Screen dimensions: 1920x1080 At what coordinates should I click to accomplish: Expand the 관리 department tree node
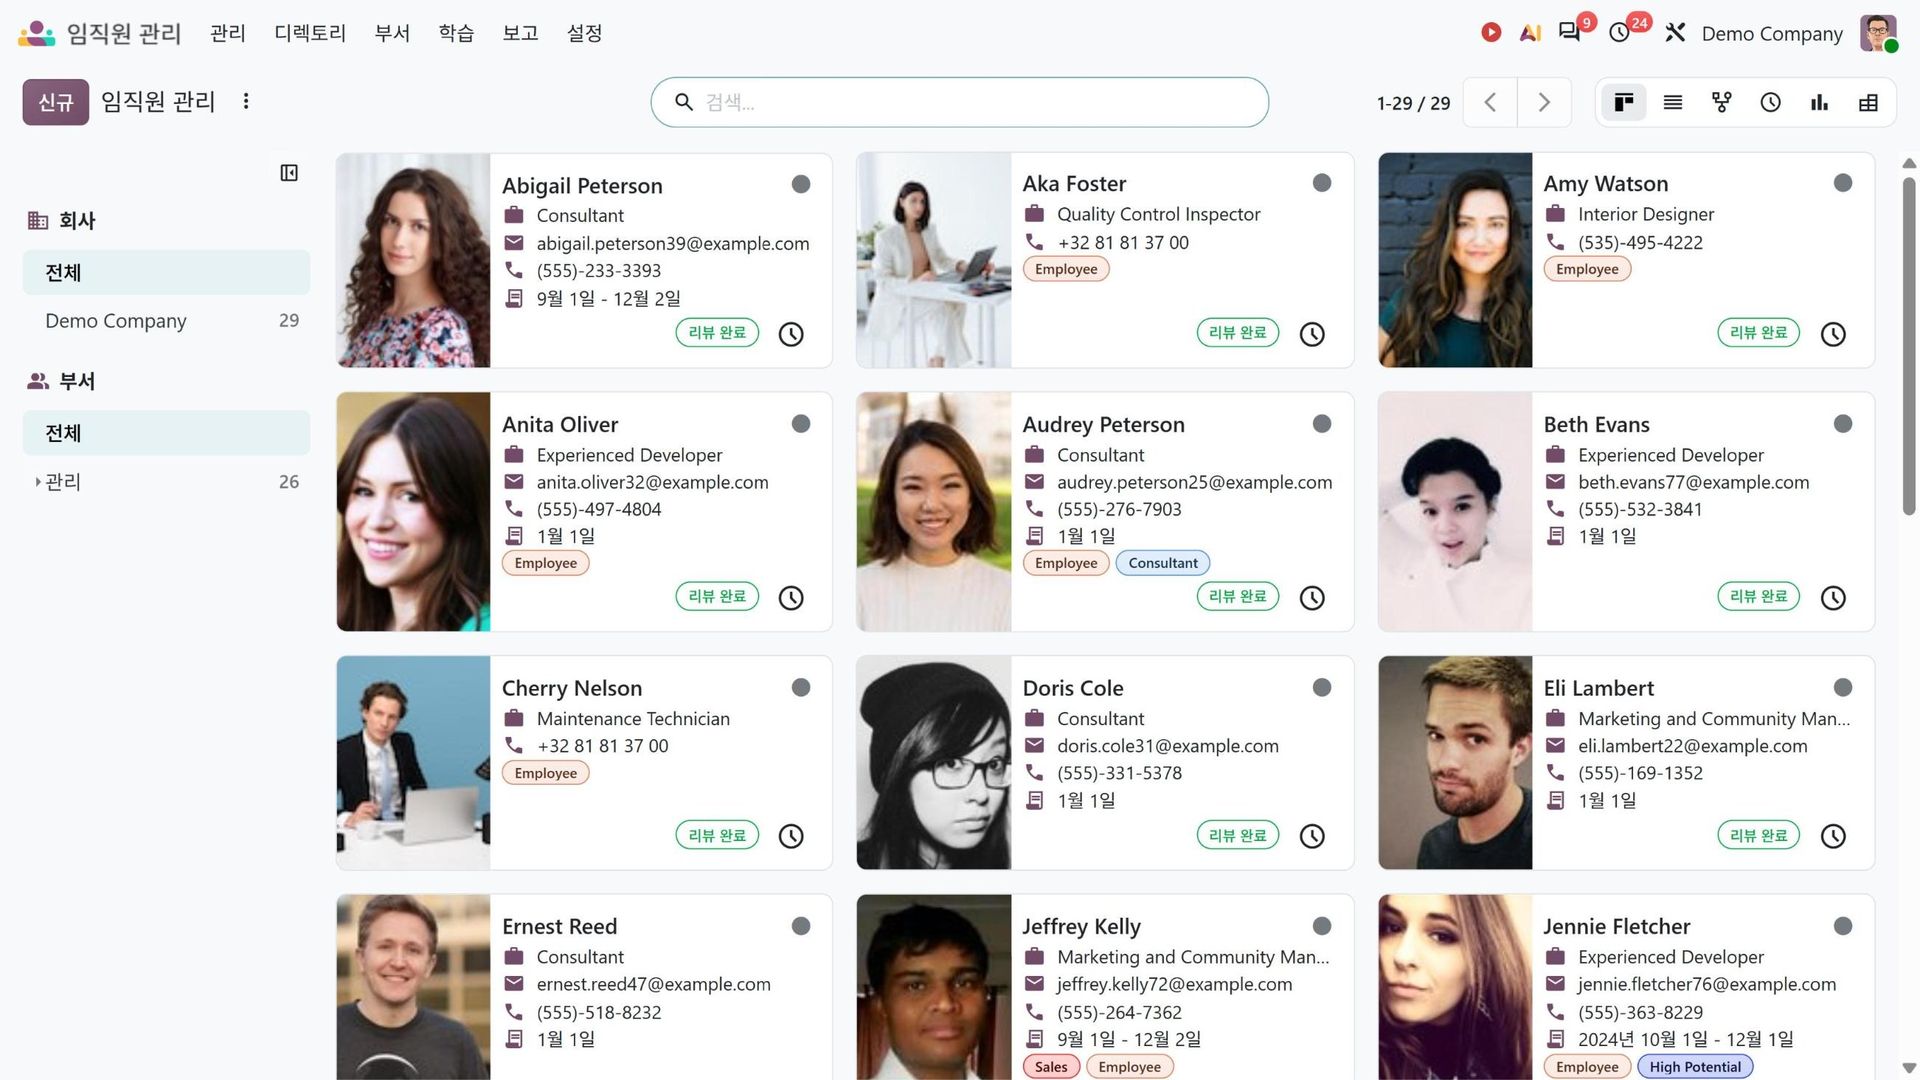38,482
